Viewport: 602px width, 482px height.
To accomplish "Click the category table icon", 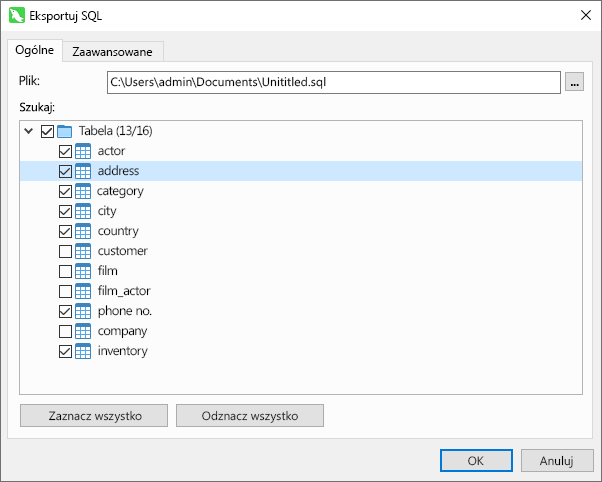I will pos(83,191).
